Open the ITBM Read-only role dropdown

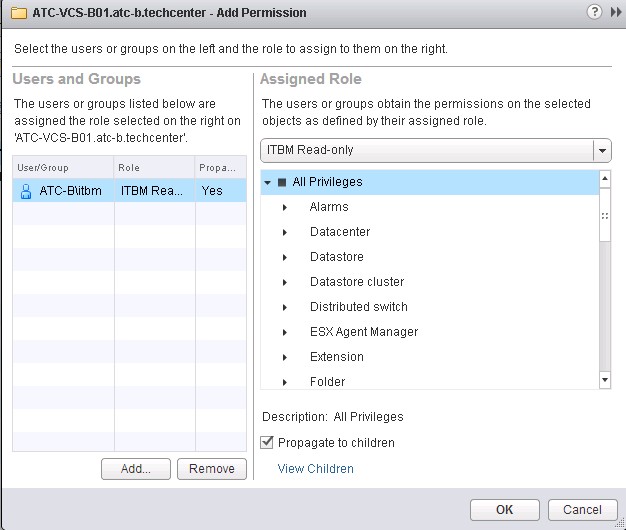(601, 150)
